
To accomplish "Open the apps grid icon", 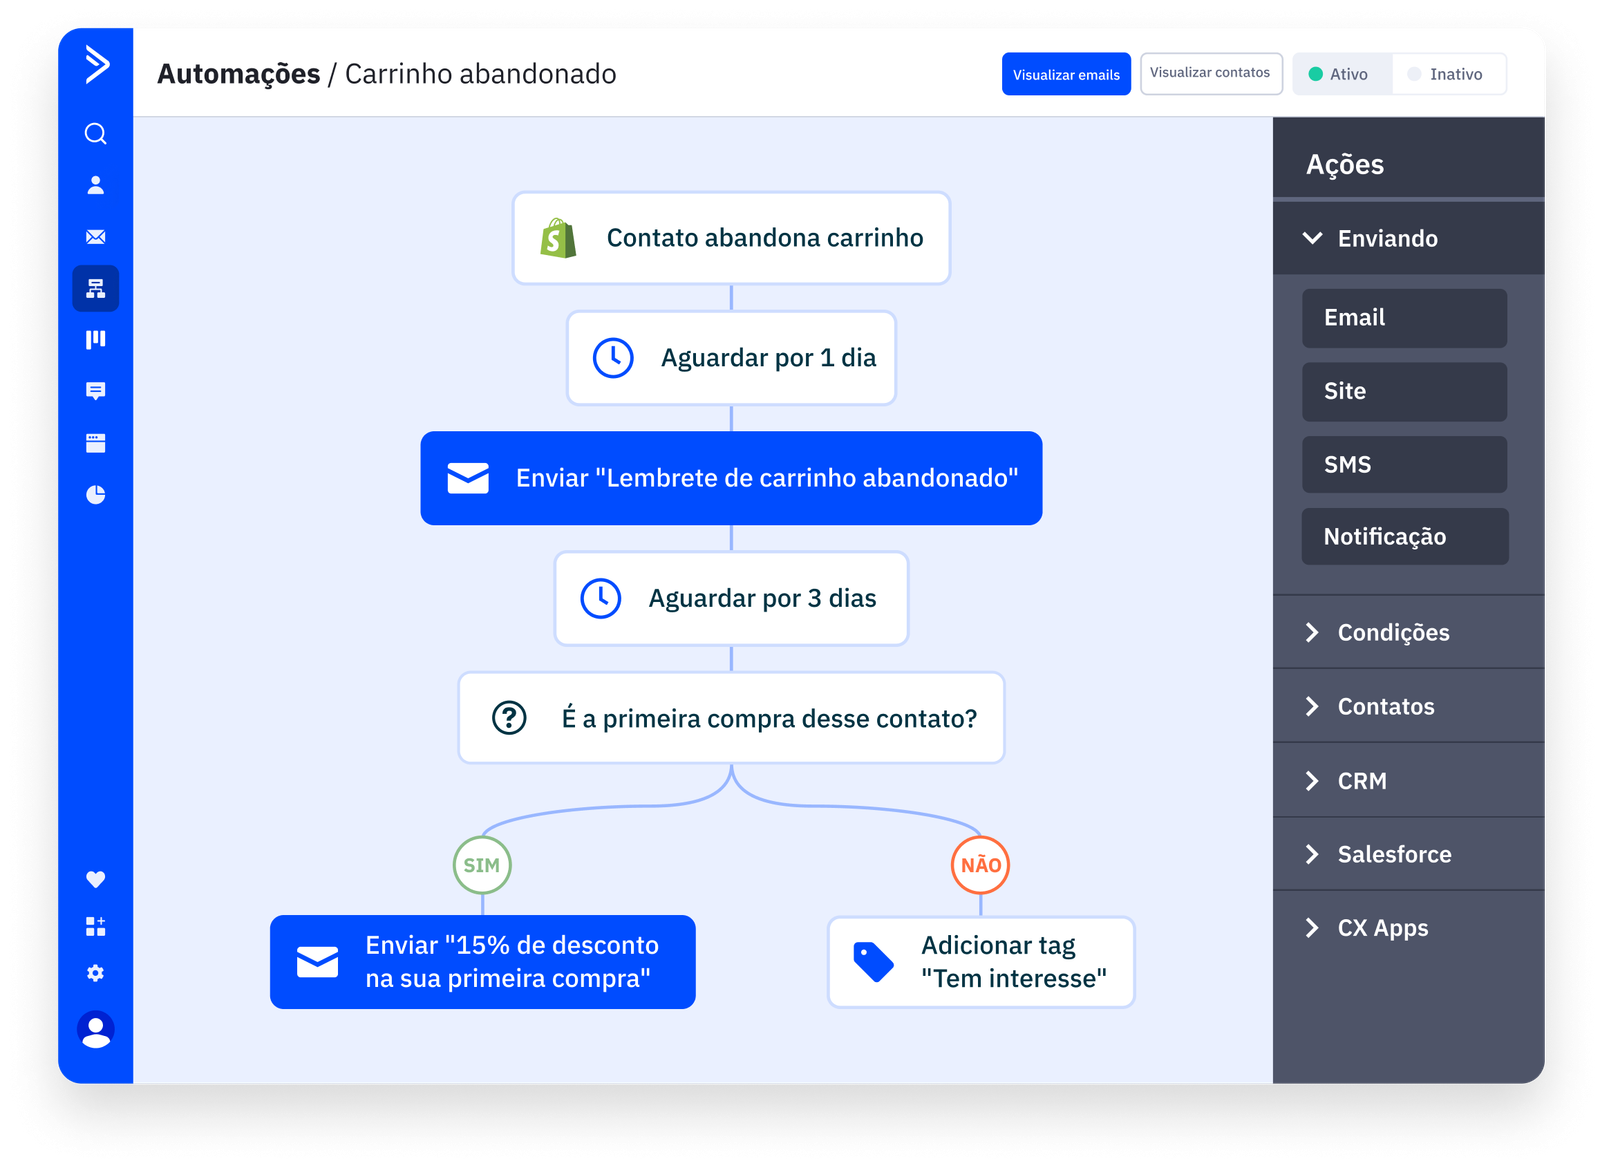I will [x=95, y=927].
